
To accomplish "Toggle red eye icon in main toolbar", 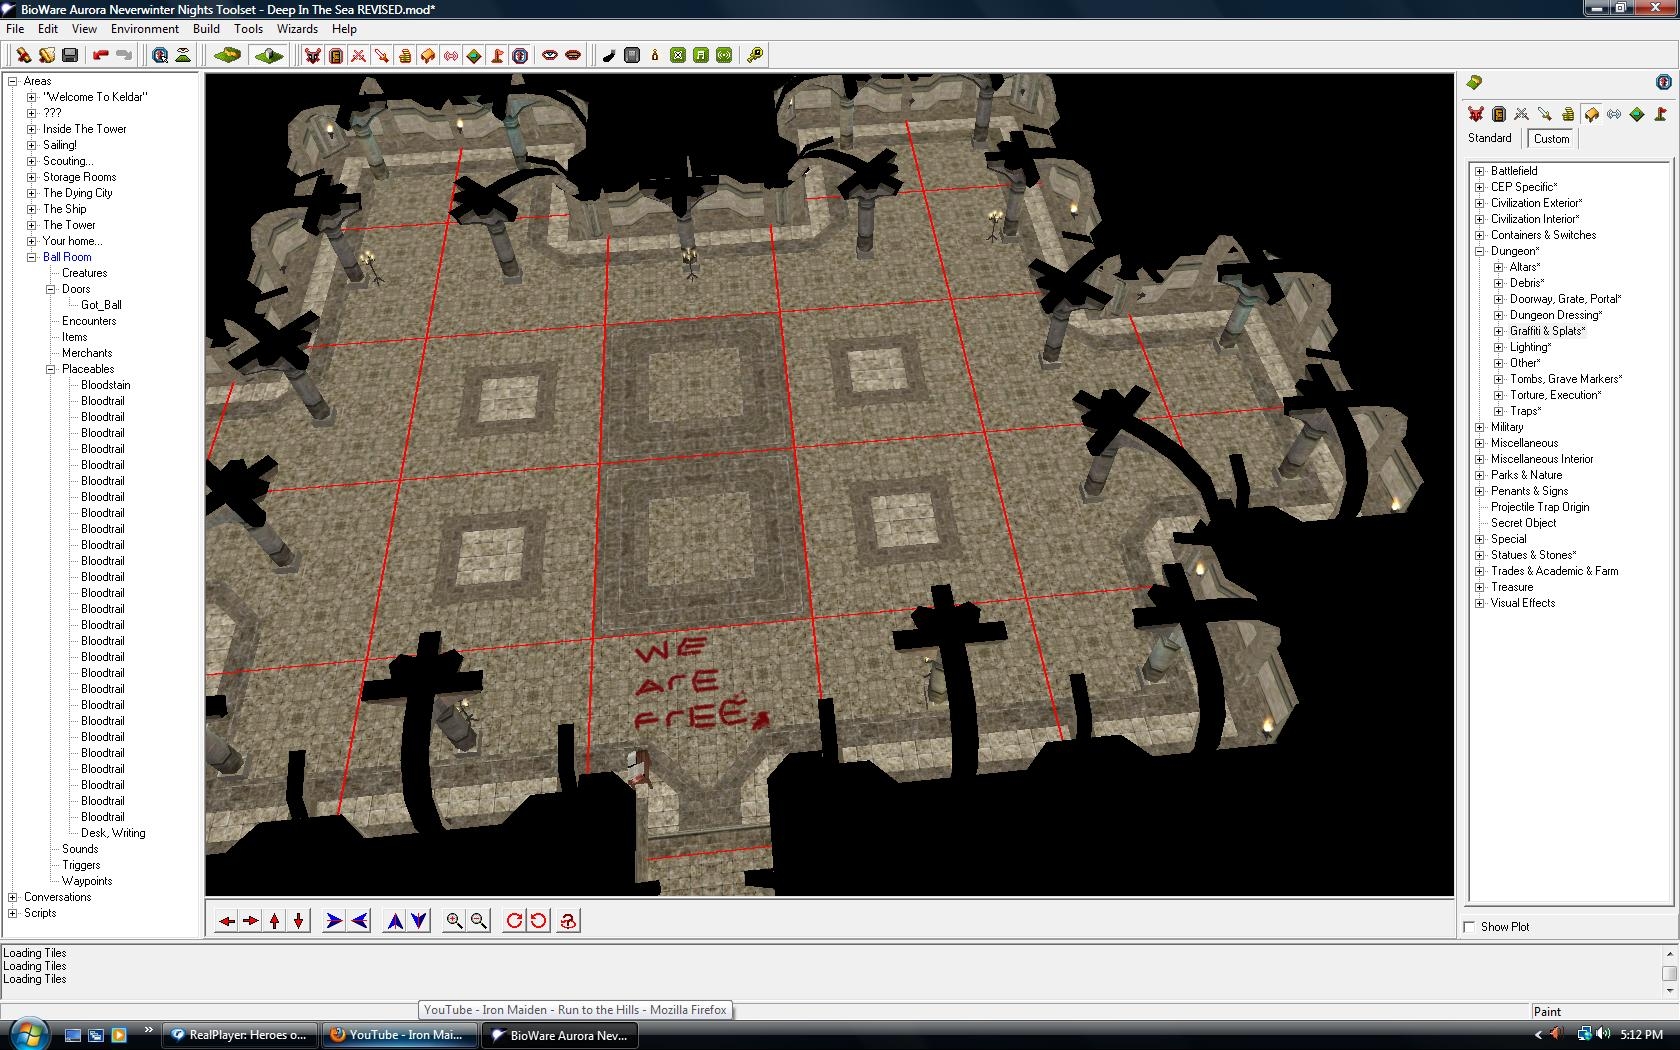I will (549, 56).
